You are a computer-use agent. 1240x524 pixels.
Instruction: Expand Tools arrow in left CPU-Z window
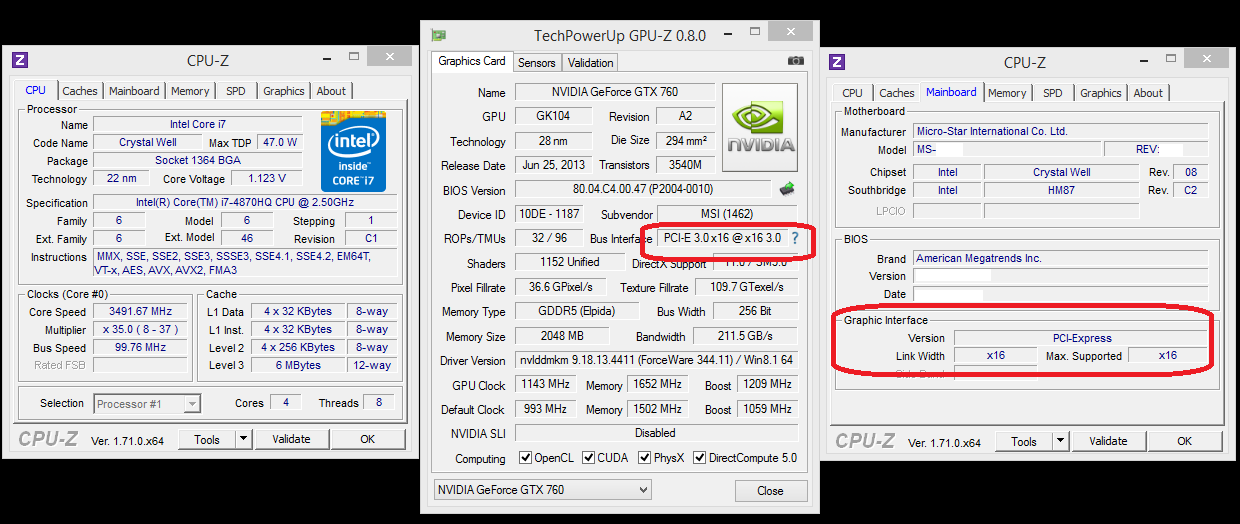pos(243,439)
